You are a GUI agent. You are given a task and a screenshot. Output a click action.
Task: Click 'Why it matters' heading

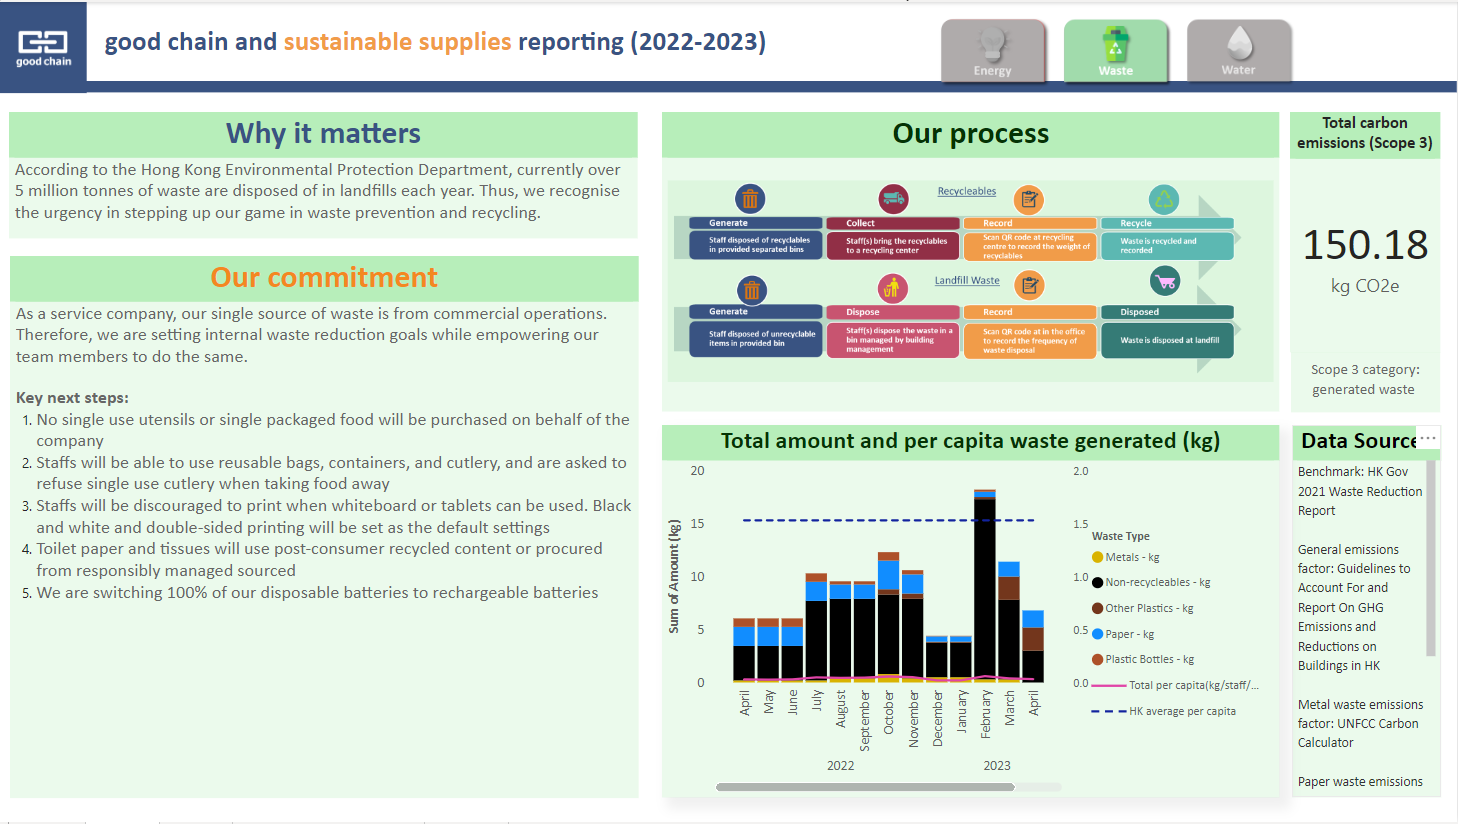click(x=323, y=133)
